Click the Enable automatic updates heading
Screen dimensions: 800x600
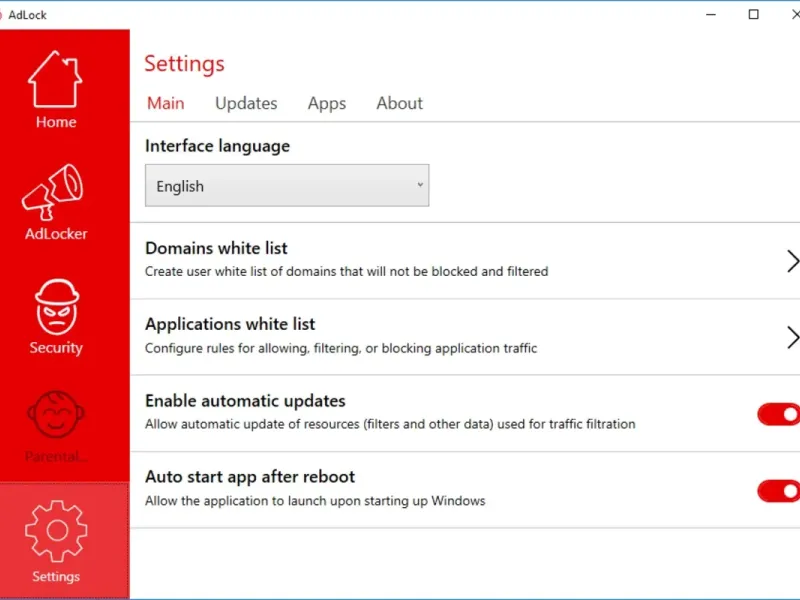(x=245, y=401)
